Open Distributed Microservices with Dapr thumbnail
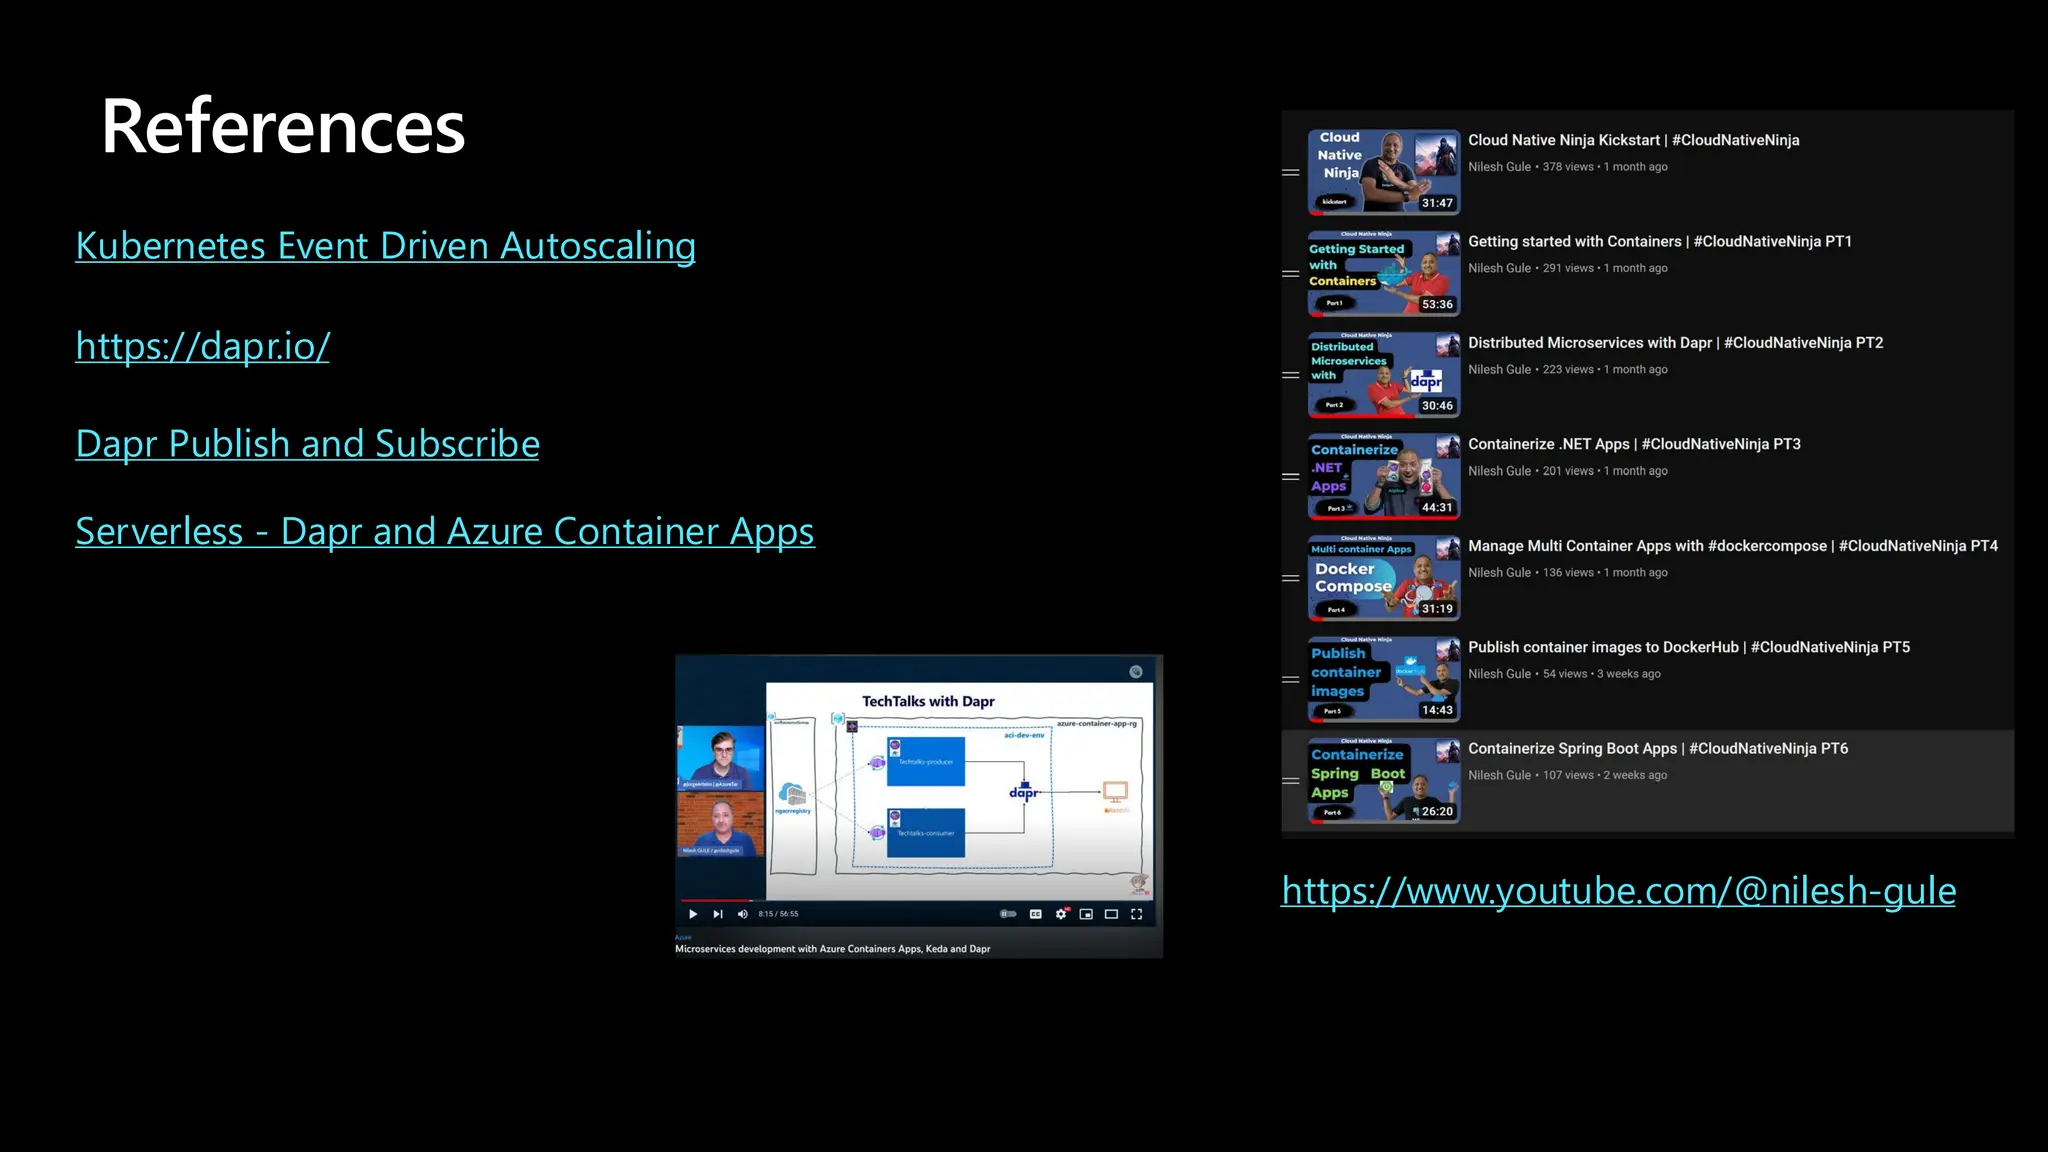Screen dimensions: 2048x1152 coord(1384,374)
